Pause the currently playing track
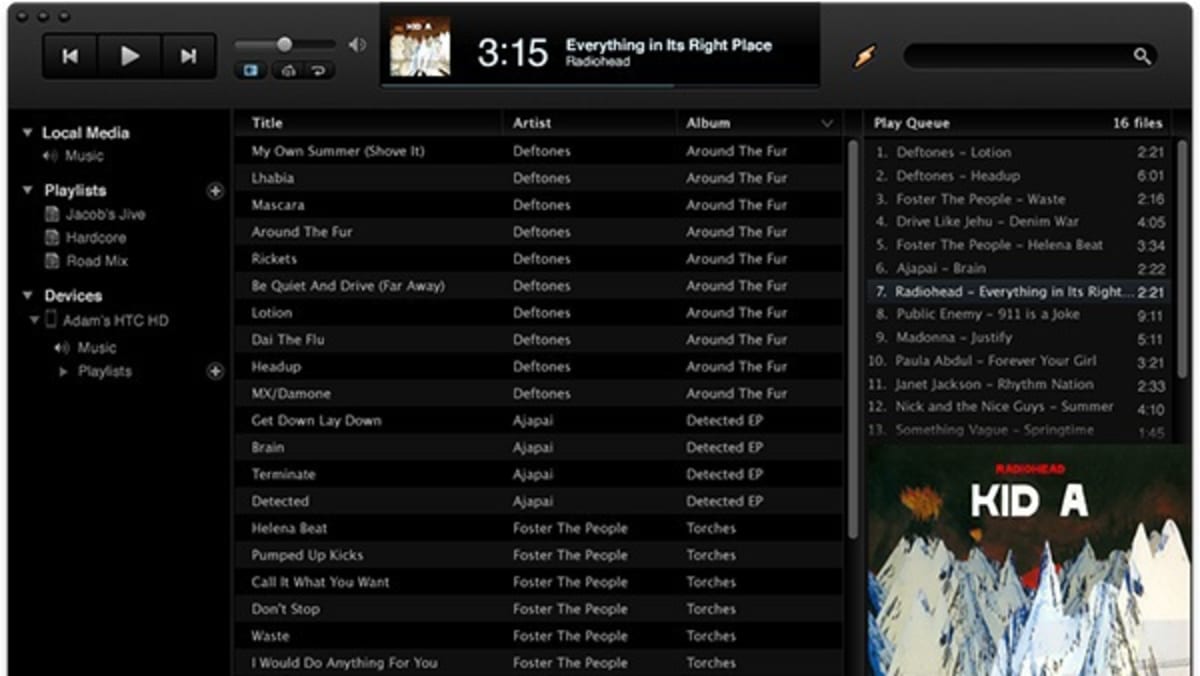Screen dimensions: 1200x676 pos(131,56)
